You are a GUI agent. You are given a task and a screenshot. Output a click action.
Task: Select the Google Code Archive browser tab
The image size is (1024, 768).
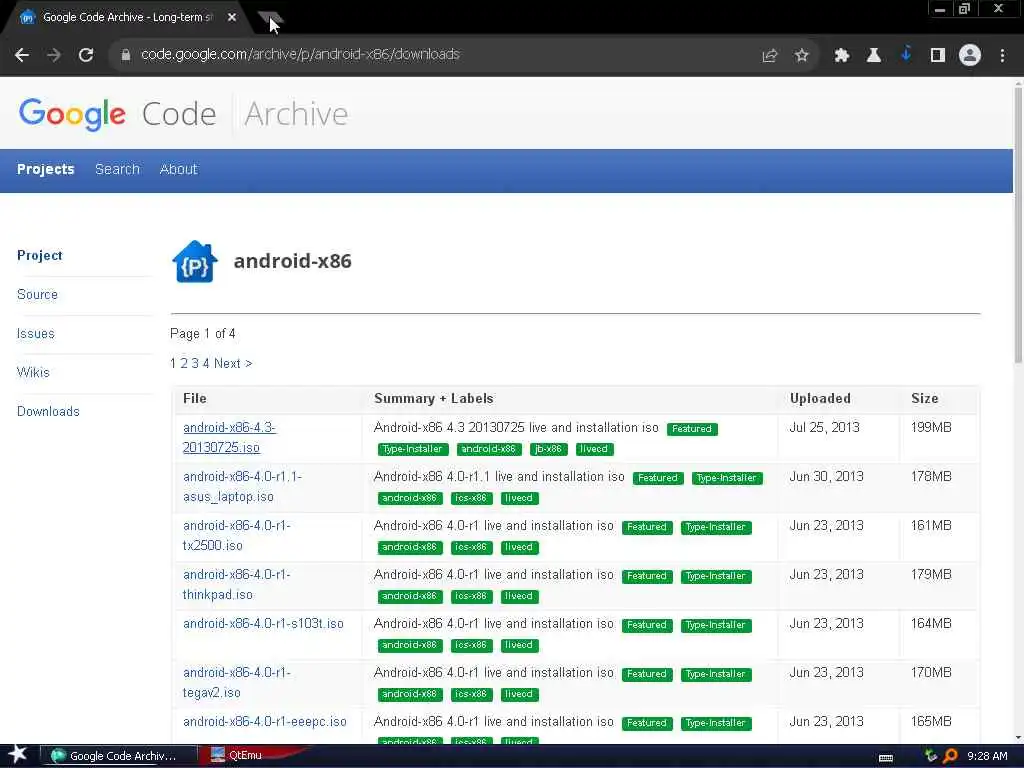[127, 18]
